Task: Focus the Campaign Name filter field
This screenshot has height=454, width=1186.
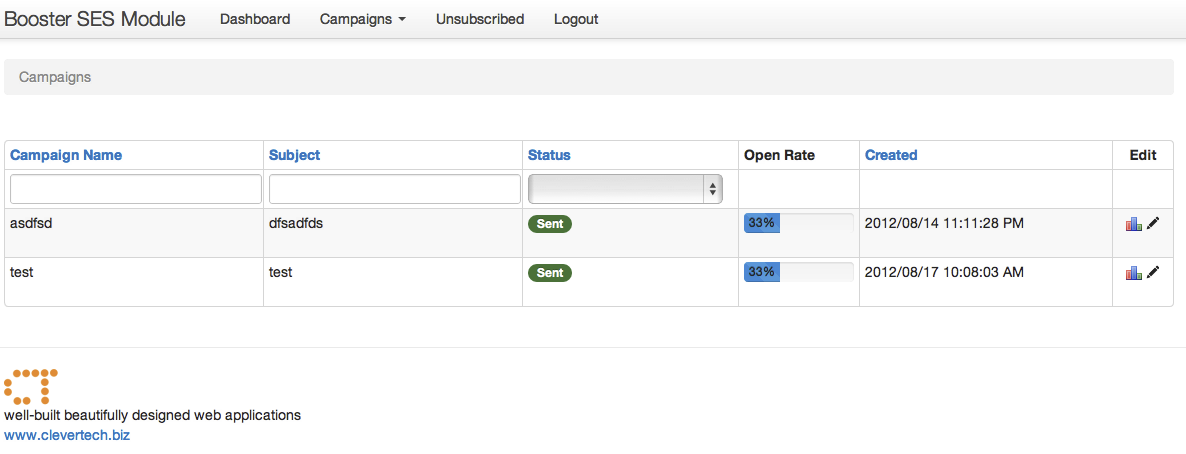Action: pyautogui.click(x=135, y=189)
